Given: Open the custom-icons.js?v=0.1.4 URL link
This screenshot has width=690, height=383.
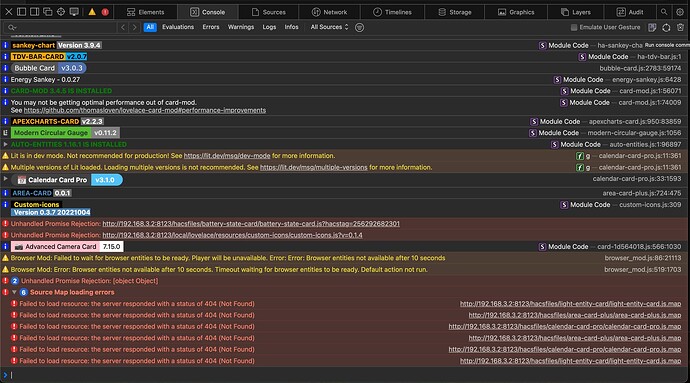Looking at the screenshot, I should (x=232, y=235).
